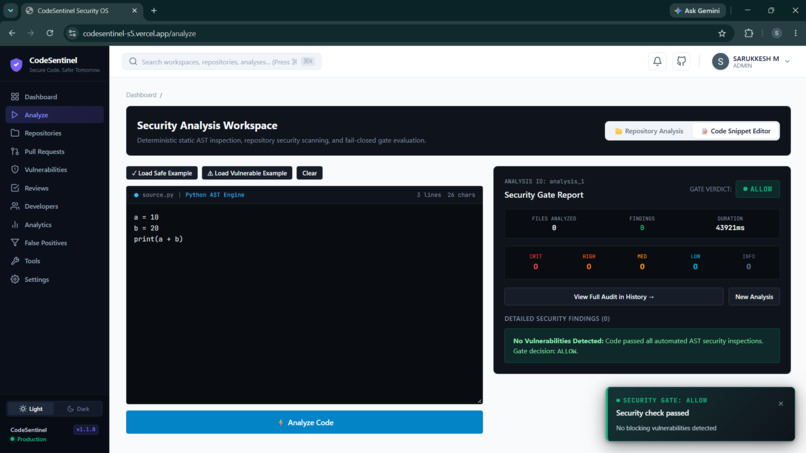Viewport: 806px width, 453px height.
Task: Go back in browser history
Action: (x=12, y=33)
